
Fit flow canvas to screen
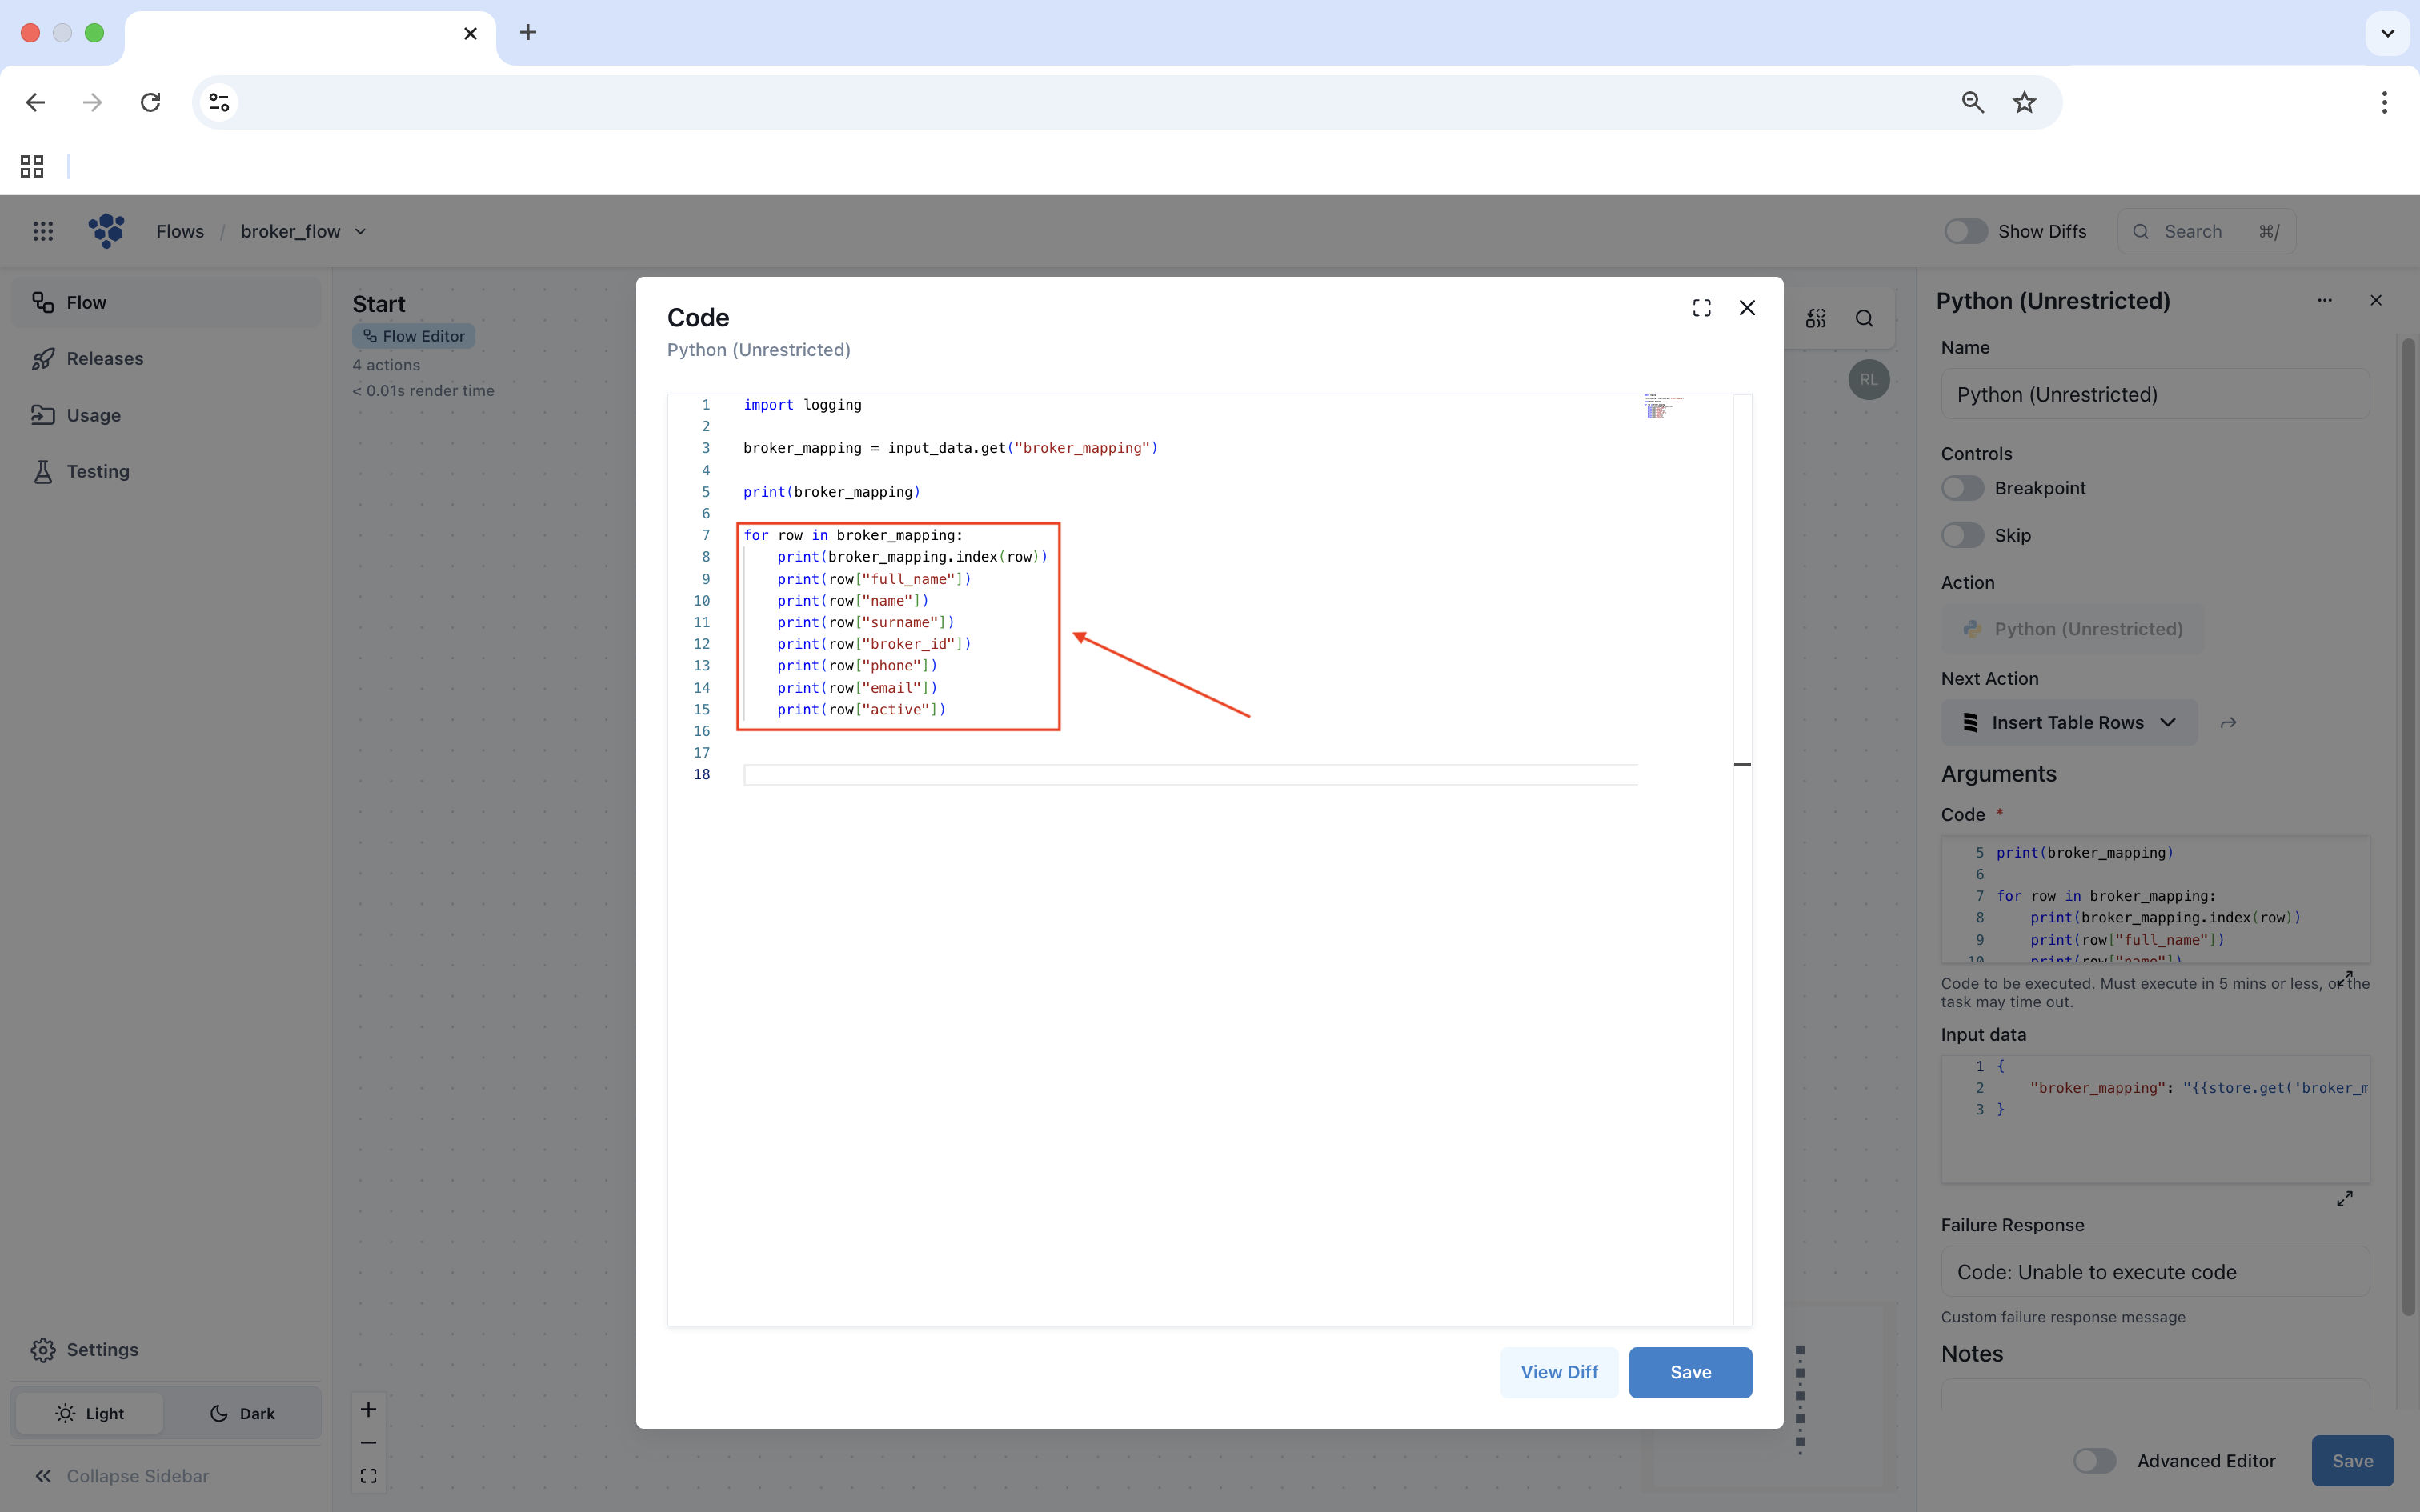pyautogui.click(x=368, y=1476)
